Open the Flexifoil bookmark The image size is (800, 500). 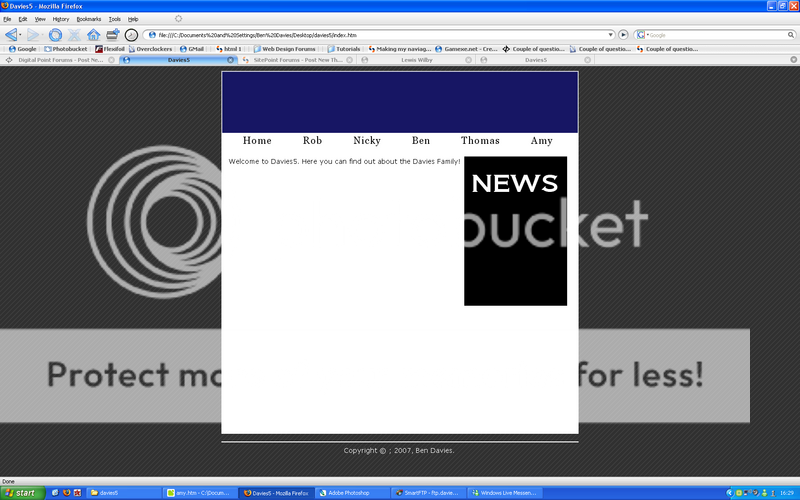[x=109, y=49]
